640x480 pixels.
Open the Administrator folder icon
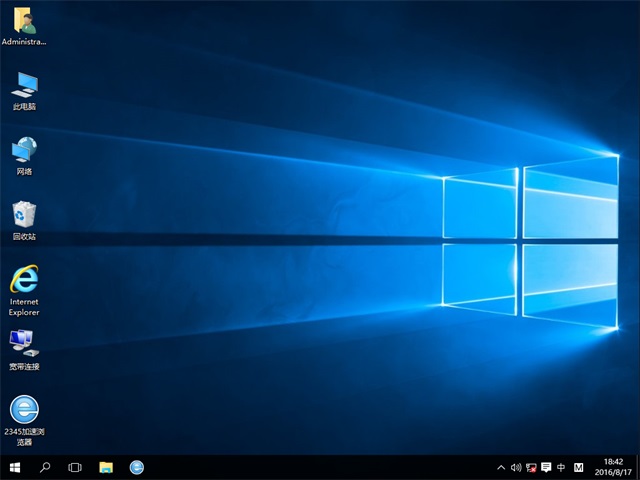24,22
